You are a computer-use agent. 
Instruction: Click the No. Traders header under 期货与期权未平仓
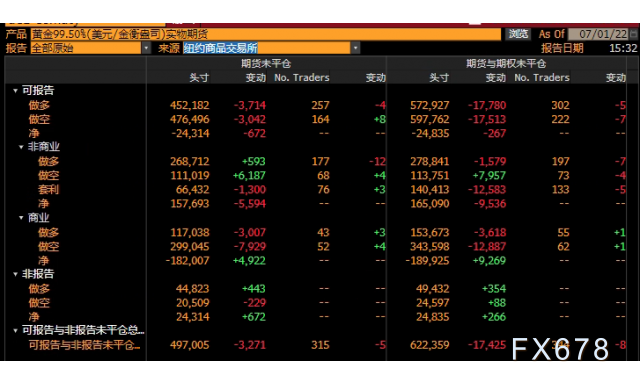[542, 78]
